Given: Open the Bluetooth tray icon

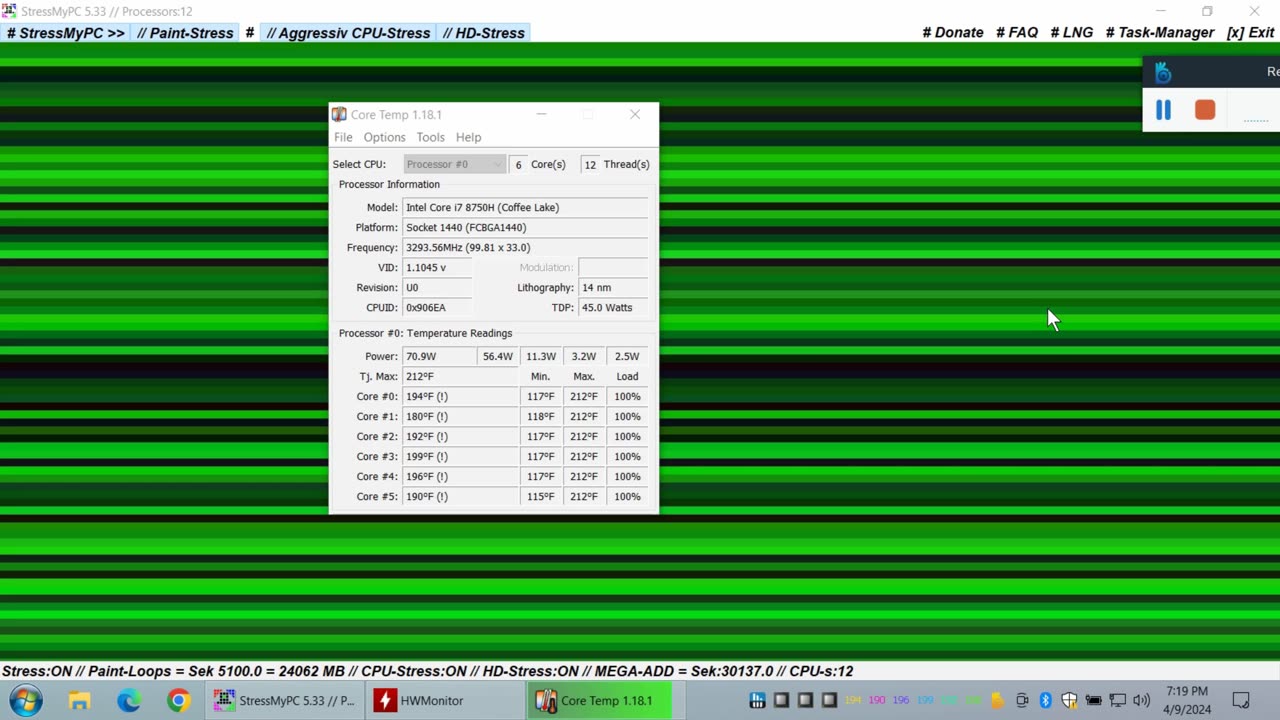Looking at the screenshot, I should pos(1045,700).
